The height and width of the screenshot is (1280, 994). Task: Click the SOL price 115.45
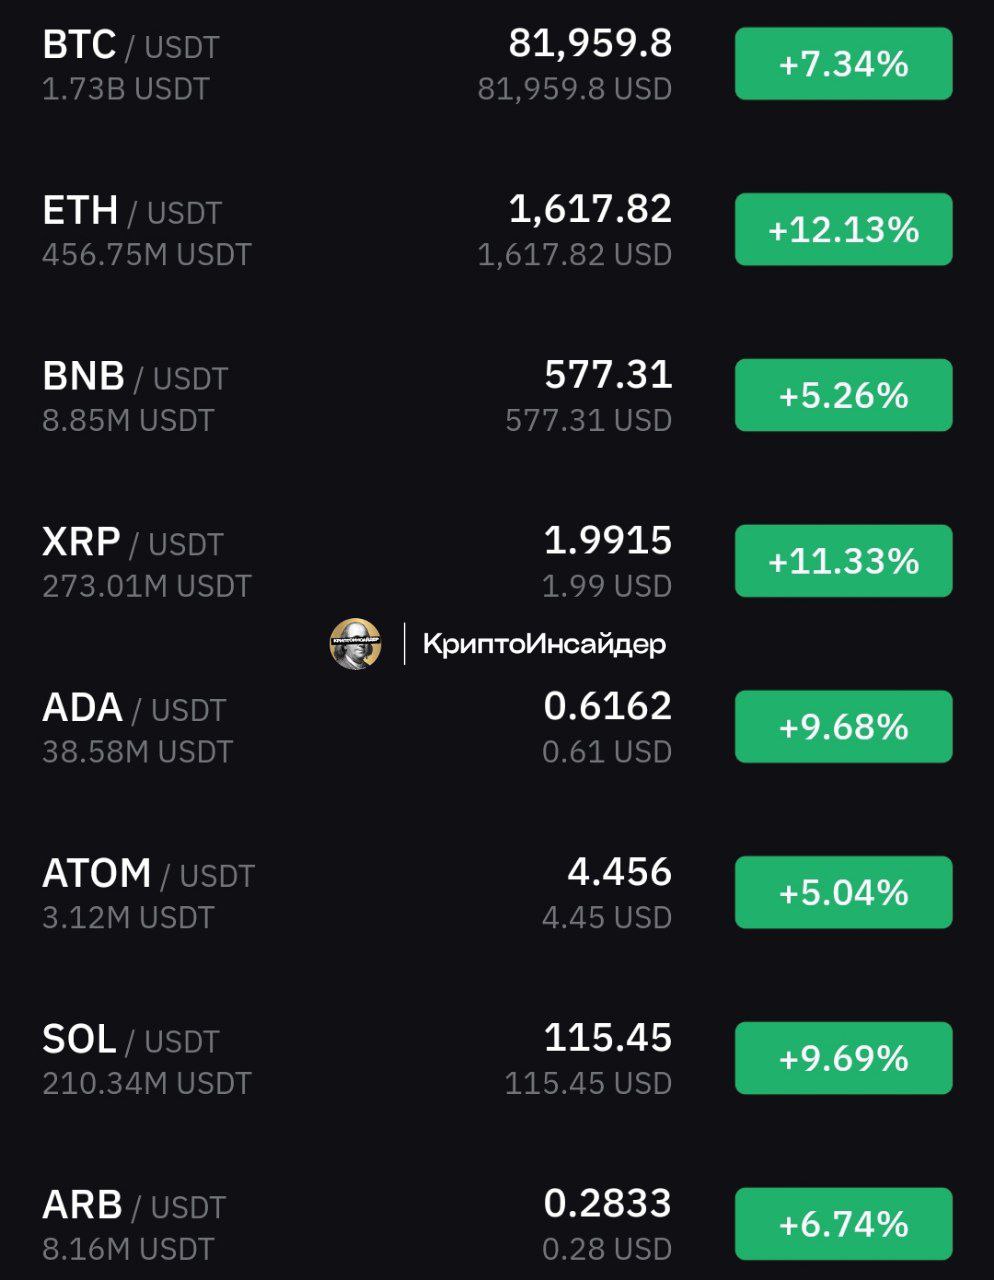pos(608,1038)
